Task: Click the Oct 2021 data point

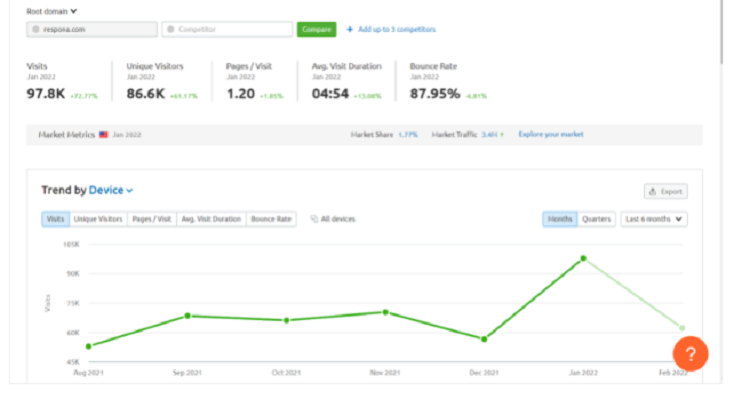Action: [x=287, y=321]
